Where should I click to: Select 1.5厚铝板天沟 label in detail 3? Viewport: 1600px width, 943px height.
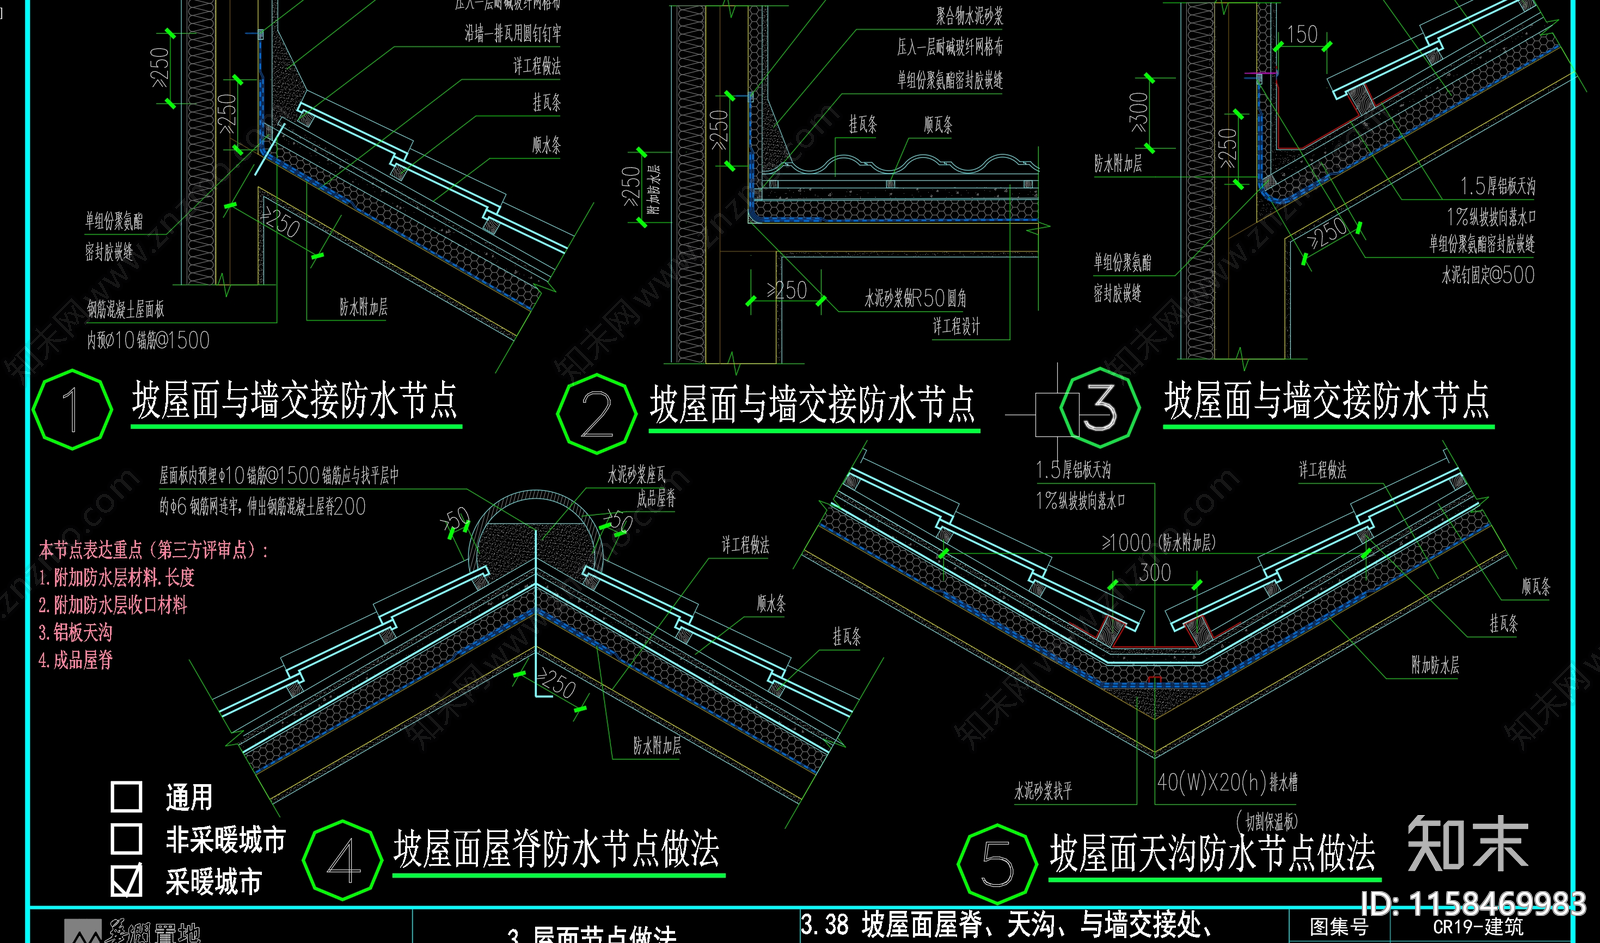pos(1498,186)
